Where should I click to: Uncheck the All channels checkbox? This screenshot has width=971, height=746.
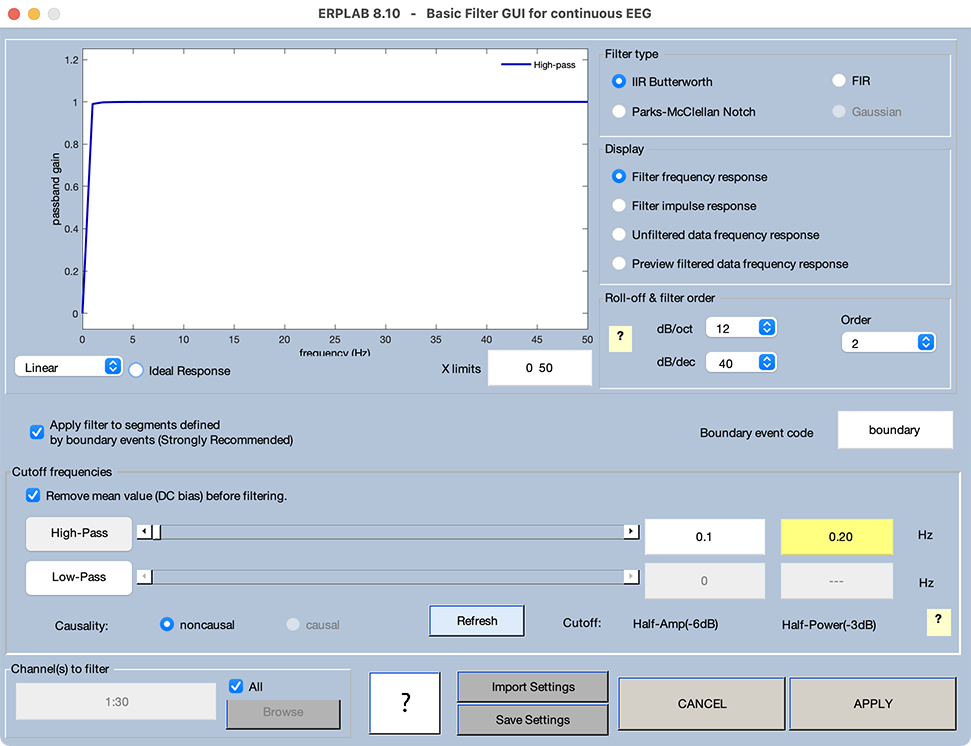tap(236, 687)
